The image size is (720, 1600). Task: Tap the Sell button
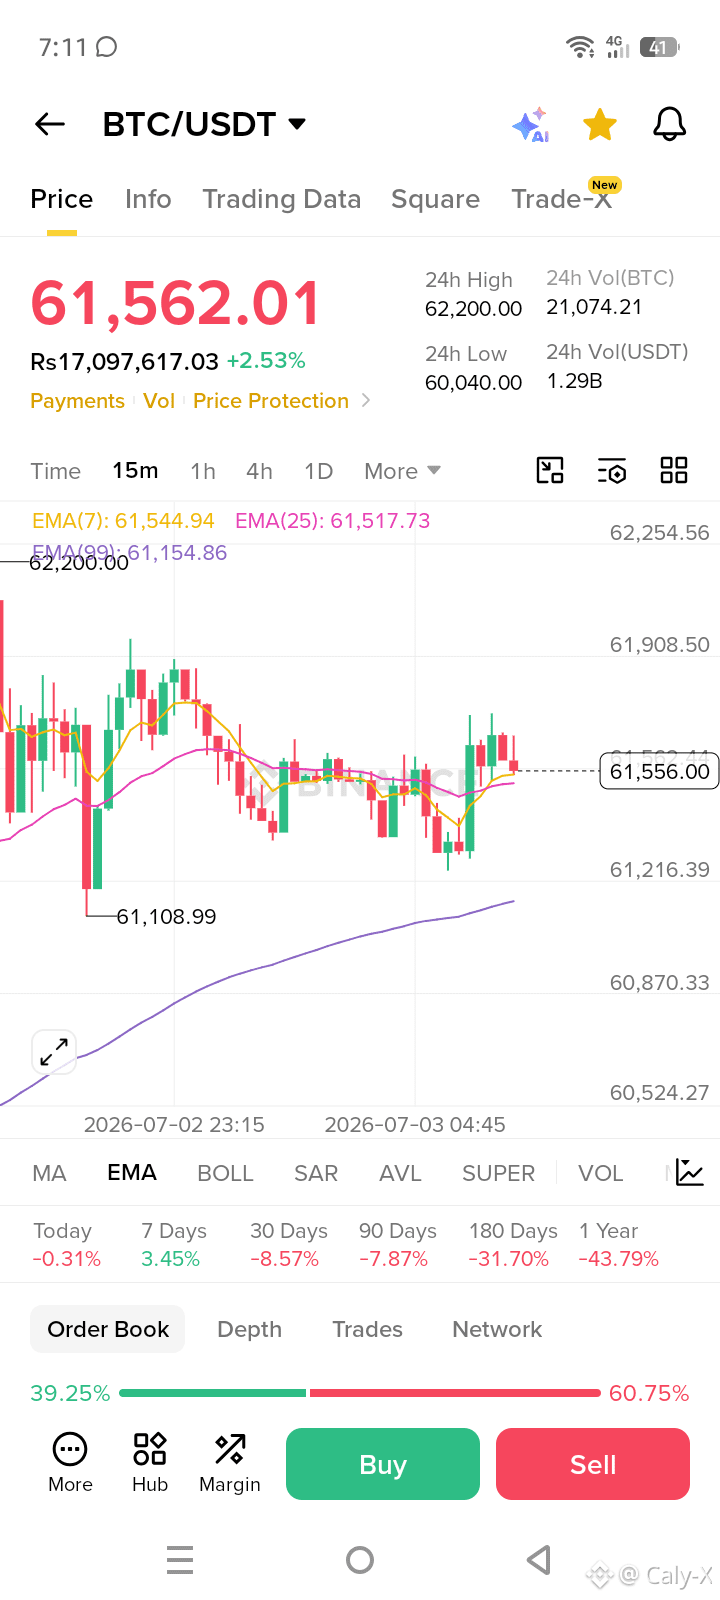click(x=593, y=1464)
